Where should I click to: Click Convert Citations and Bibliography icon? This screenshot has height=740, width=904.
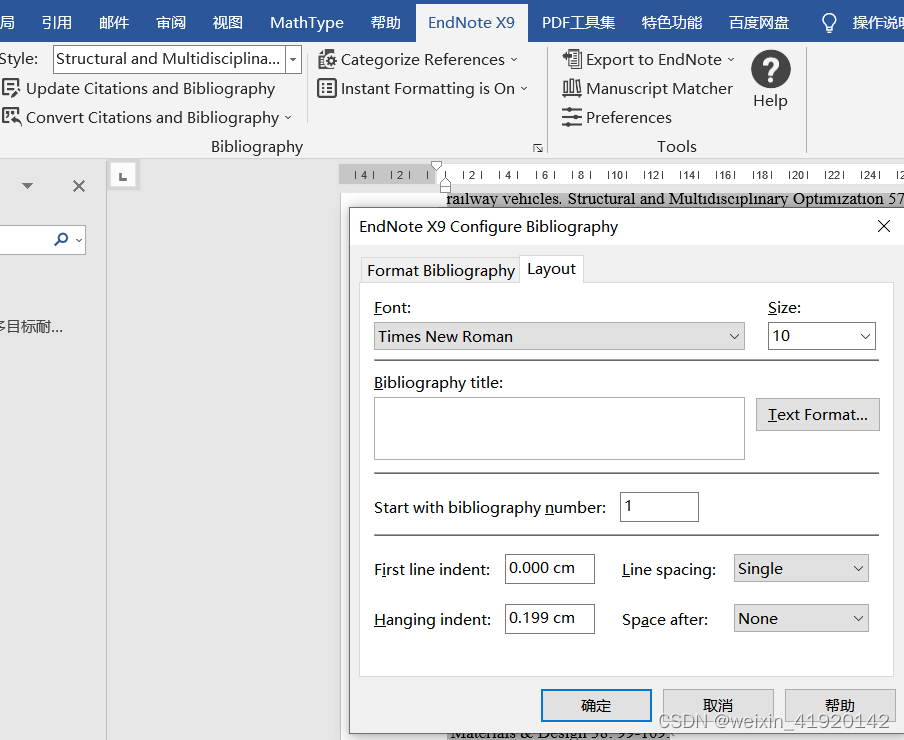tap(10, 117)
